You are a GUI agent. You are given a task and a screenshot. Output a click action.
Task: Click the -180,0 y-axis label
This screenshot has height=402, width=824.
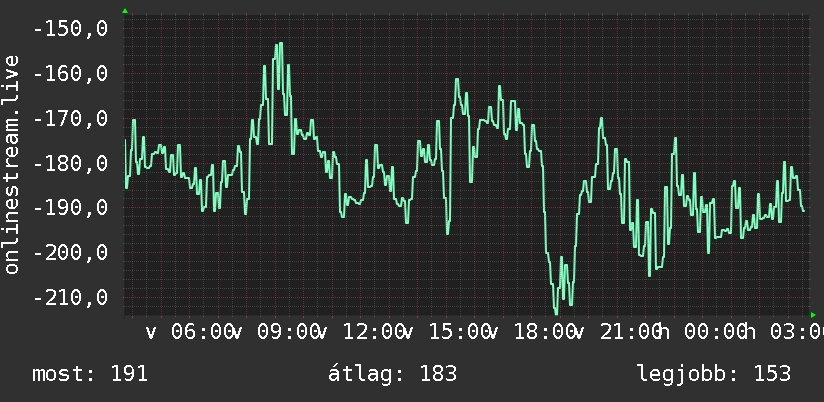click(70, 163)
